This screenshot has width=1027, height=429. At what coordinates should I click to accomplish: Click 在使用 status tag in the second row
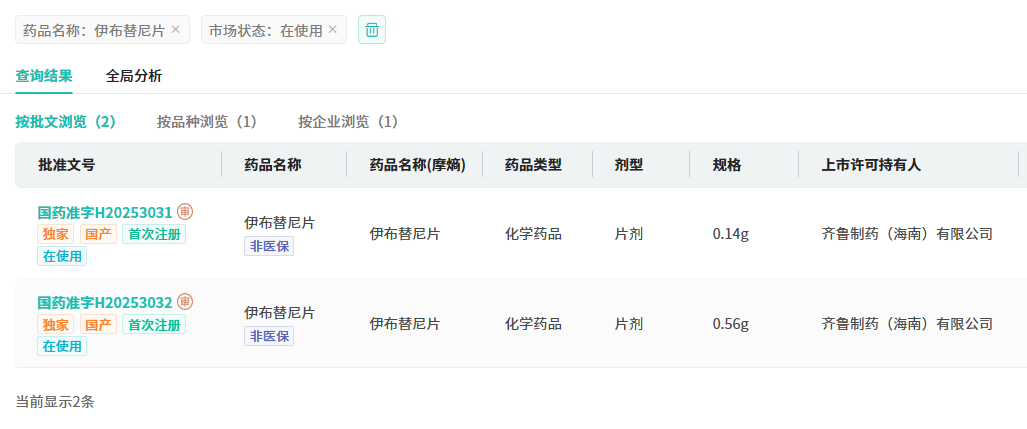pyautogui.click(x=62, y=346)
